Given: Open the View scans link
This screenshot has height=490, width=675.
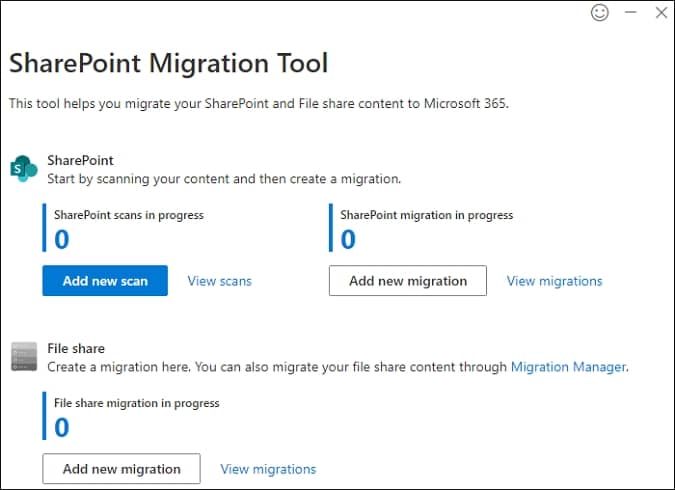Looking at the screenshot, I should (220, 281).
